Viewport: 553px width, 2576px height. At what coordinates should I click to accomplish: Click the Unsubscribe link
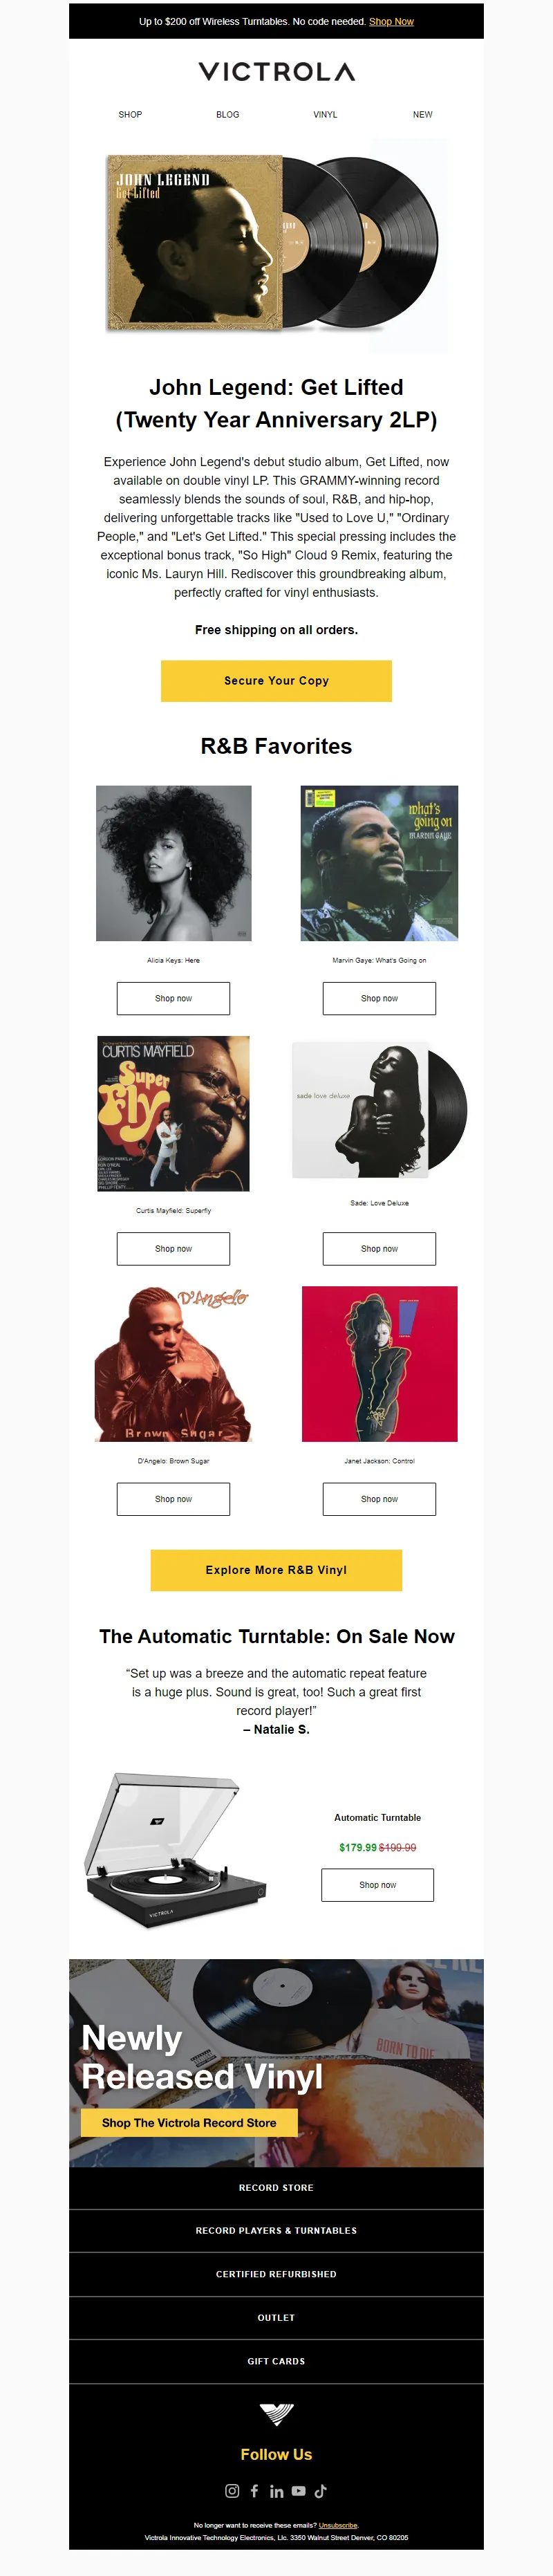[338, 2525]
